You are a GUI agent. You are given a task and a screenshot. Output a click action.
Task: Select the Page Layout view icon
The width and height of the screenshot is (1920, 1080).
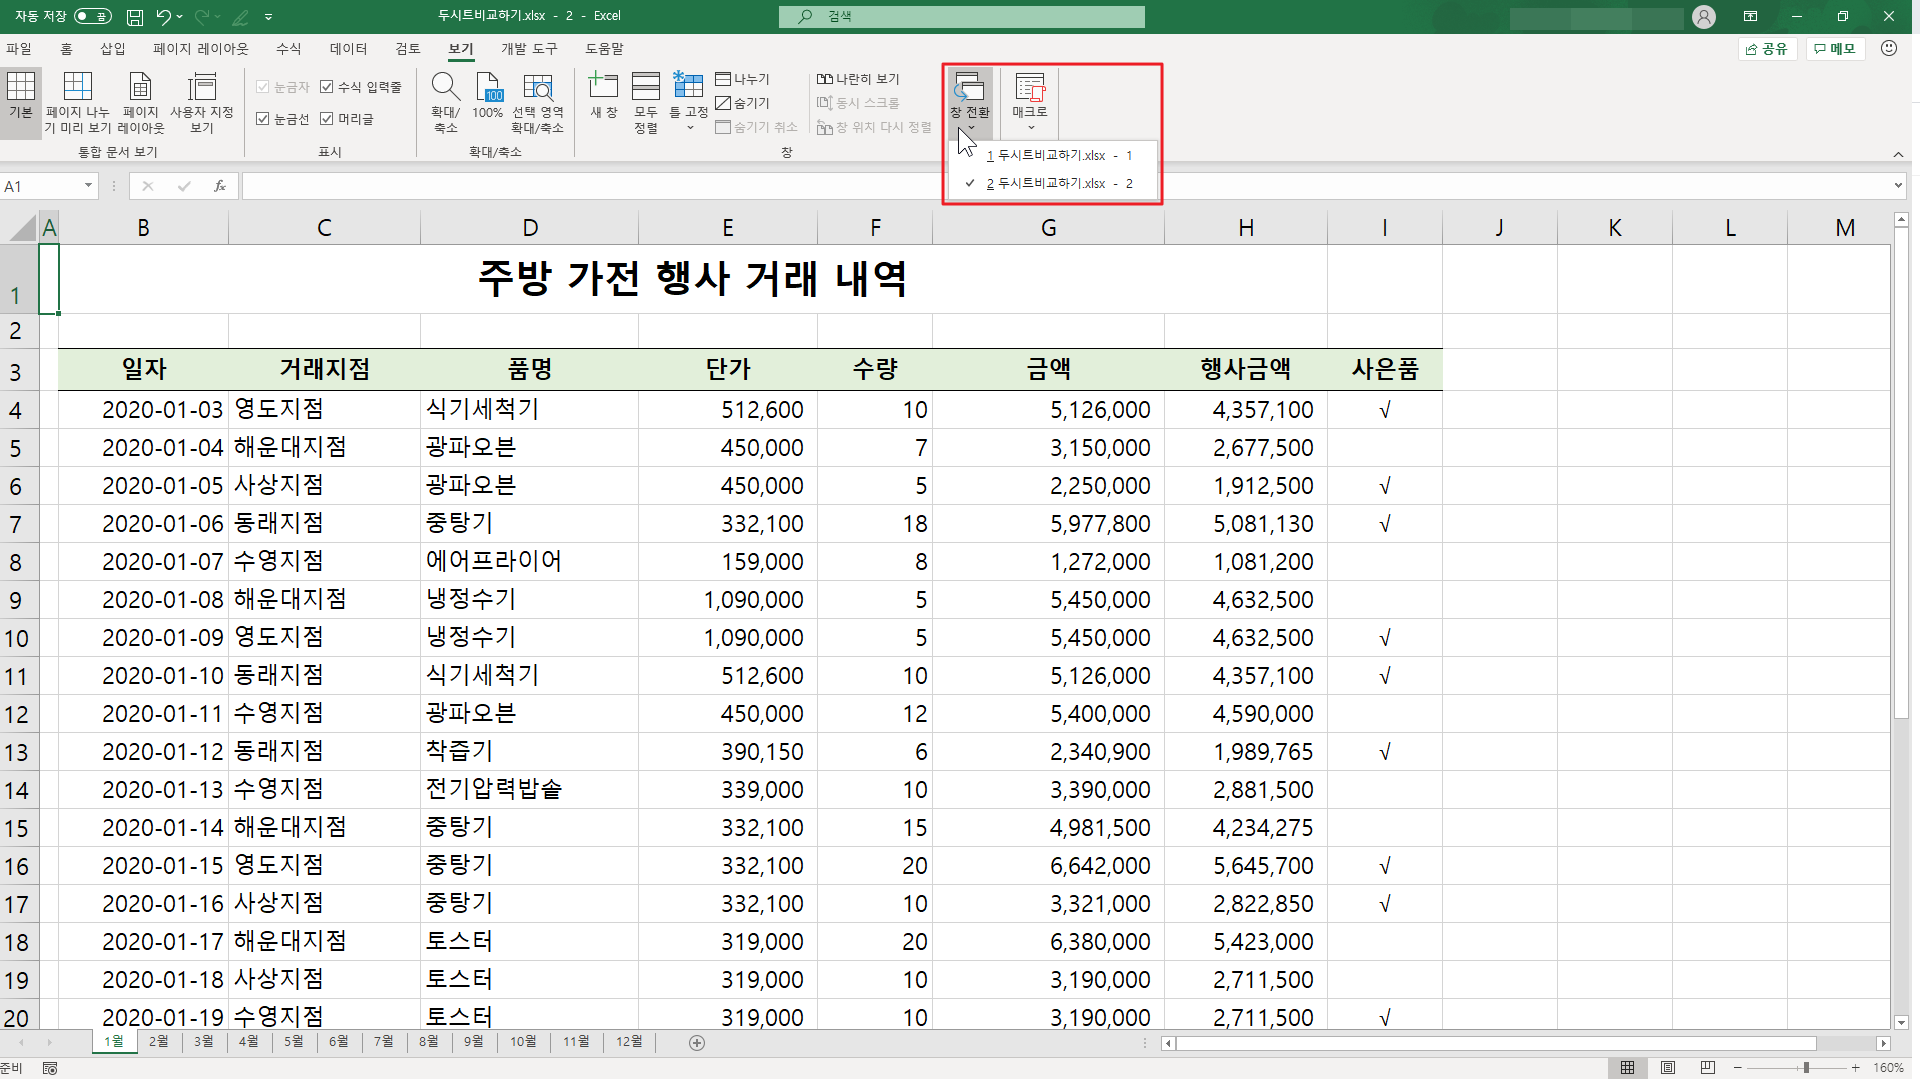[x=140, y=87]
